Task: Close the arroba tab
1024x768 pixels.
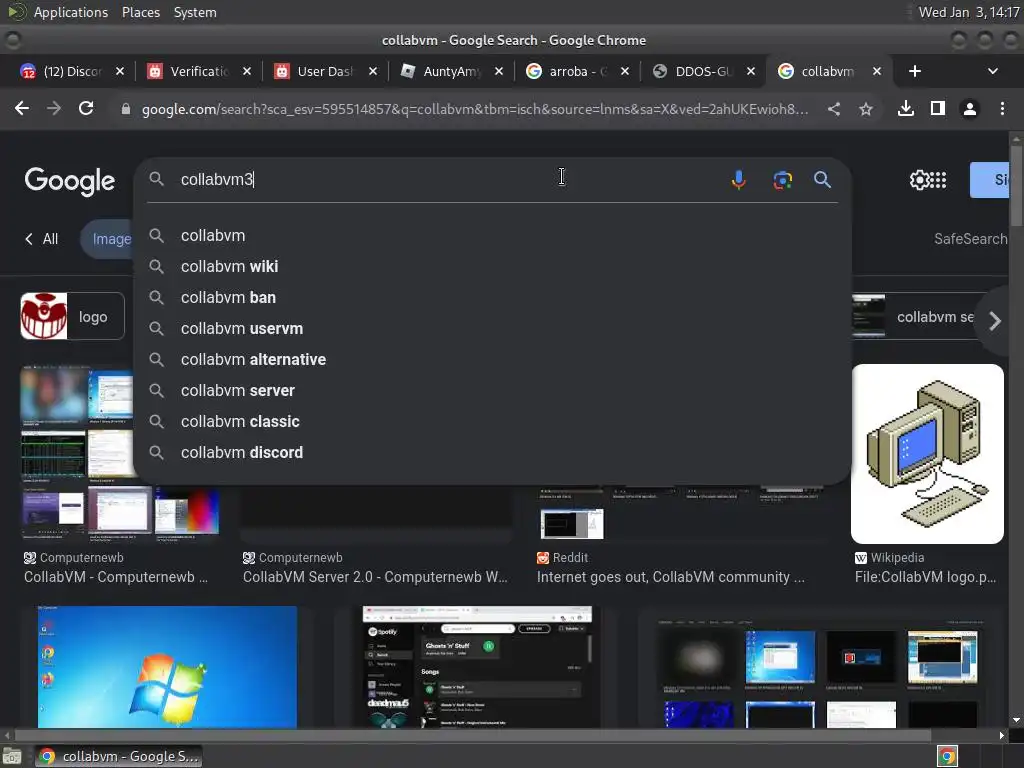Action: pyautogui.click(x=625, y=71)
